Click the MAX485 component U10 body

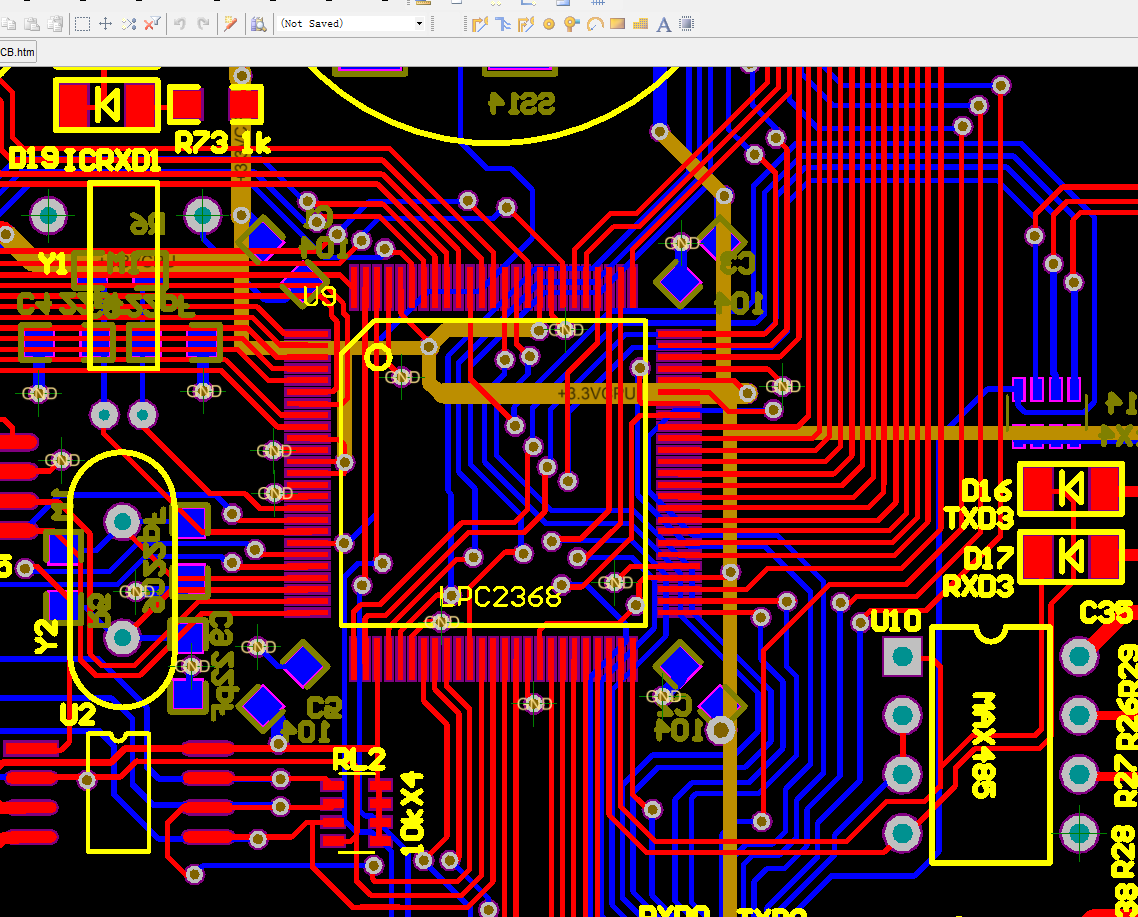pyautogui.click(x=991, y=745)
